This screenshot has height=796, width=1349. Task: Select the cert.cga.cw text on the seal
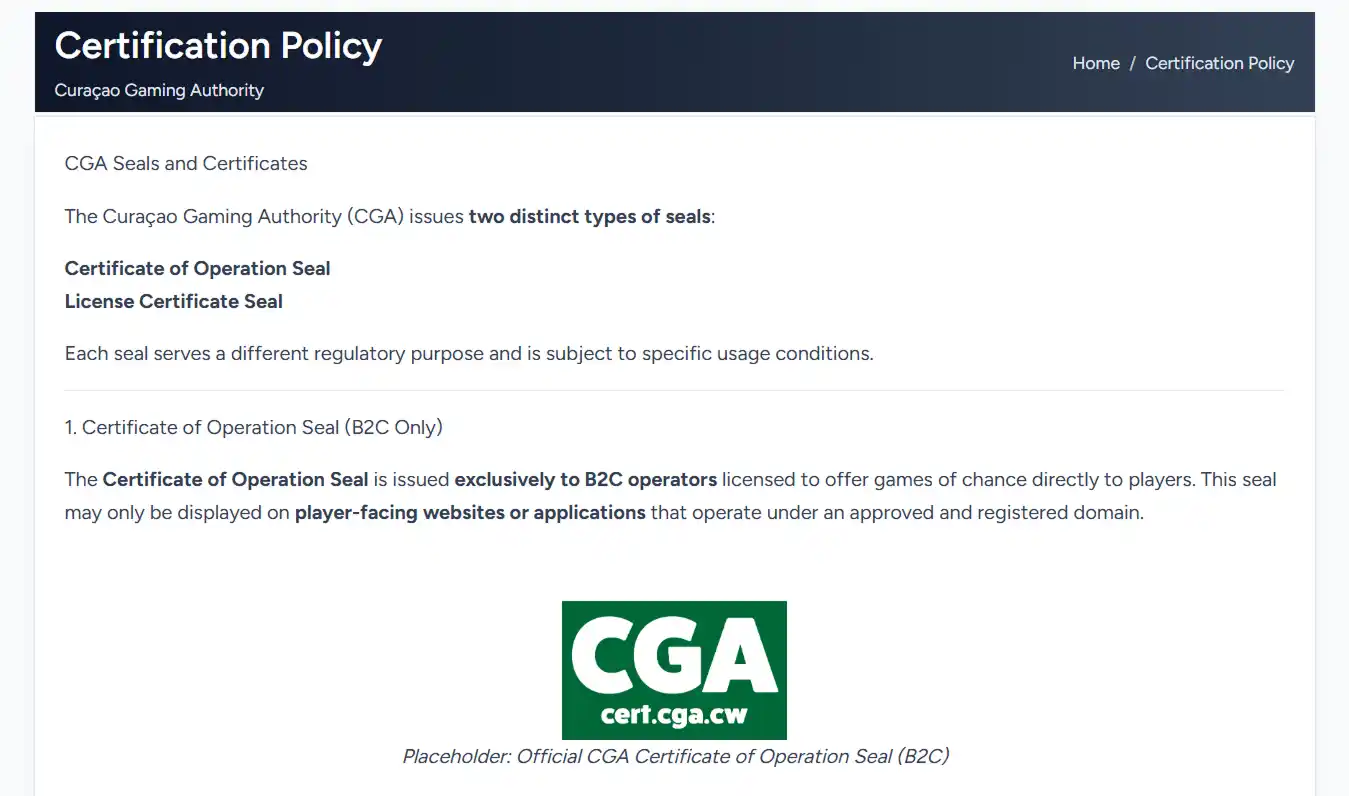[674, 716]
